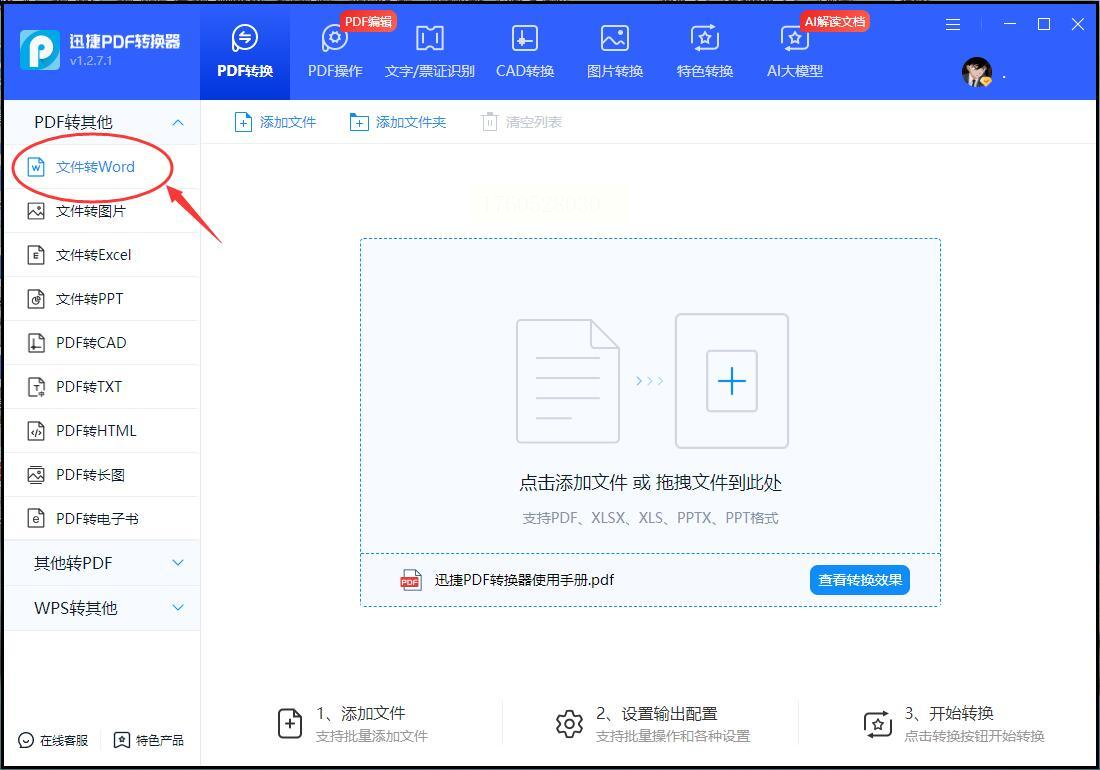Click the AI解读文档 red badge

coord(835,21)
